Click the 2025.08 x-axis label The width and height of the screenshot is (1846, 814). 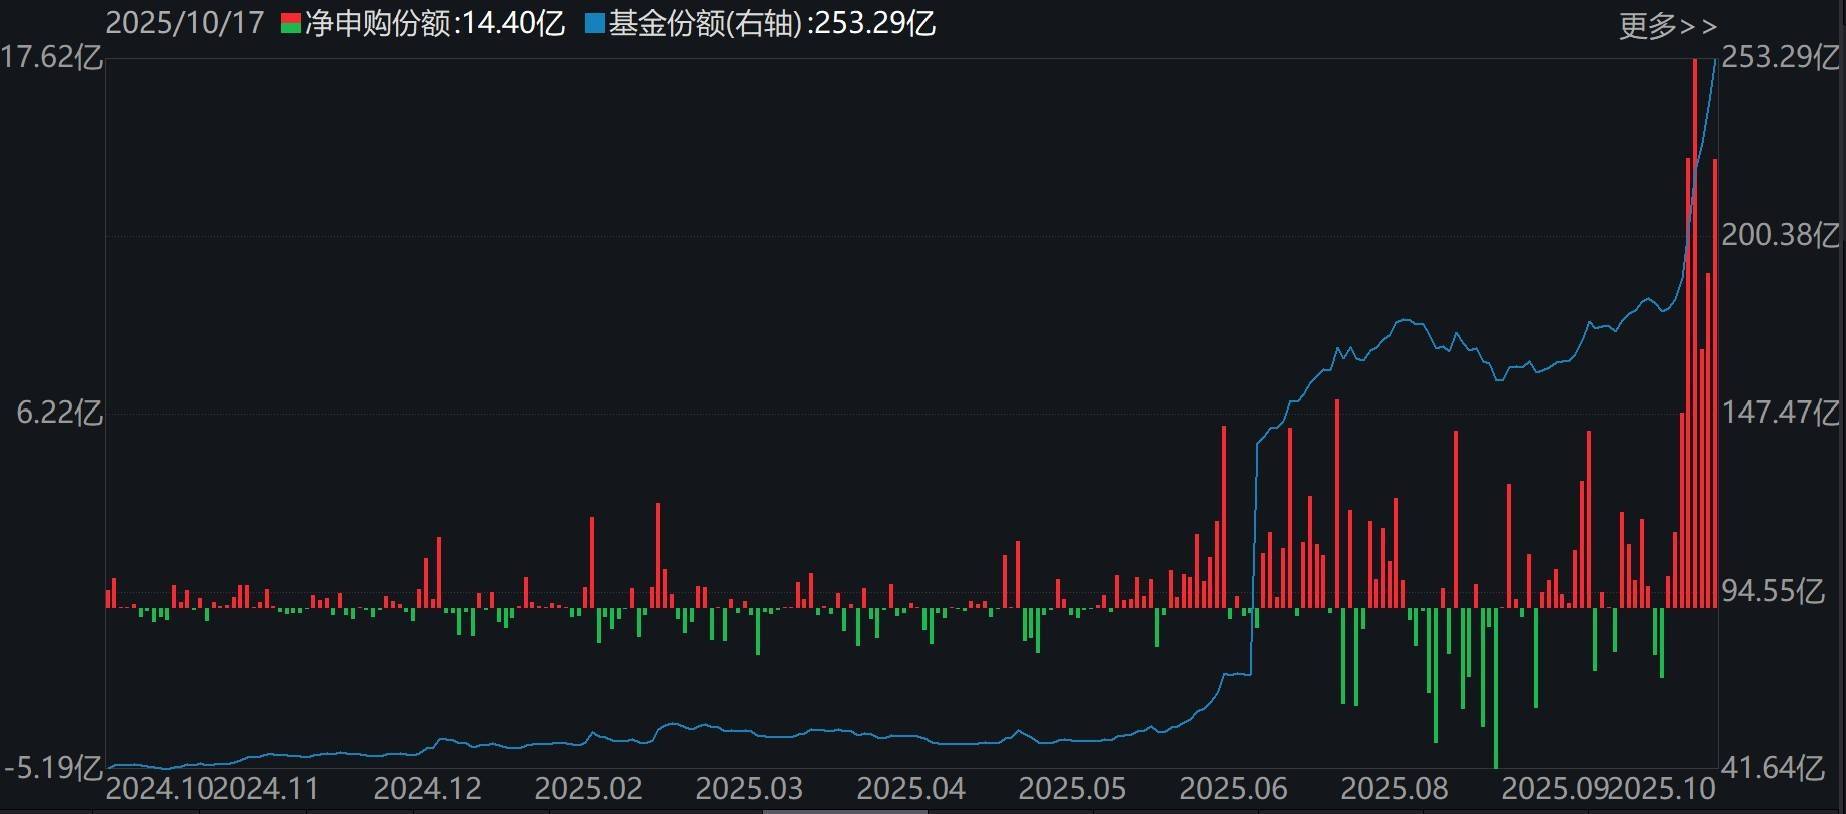(x=1394, y=788)
